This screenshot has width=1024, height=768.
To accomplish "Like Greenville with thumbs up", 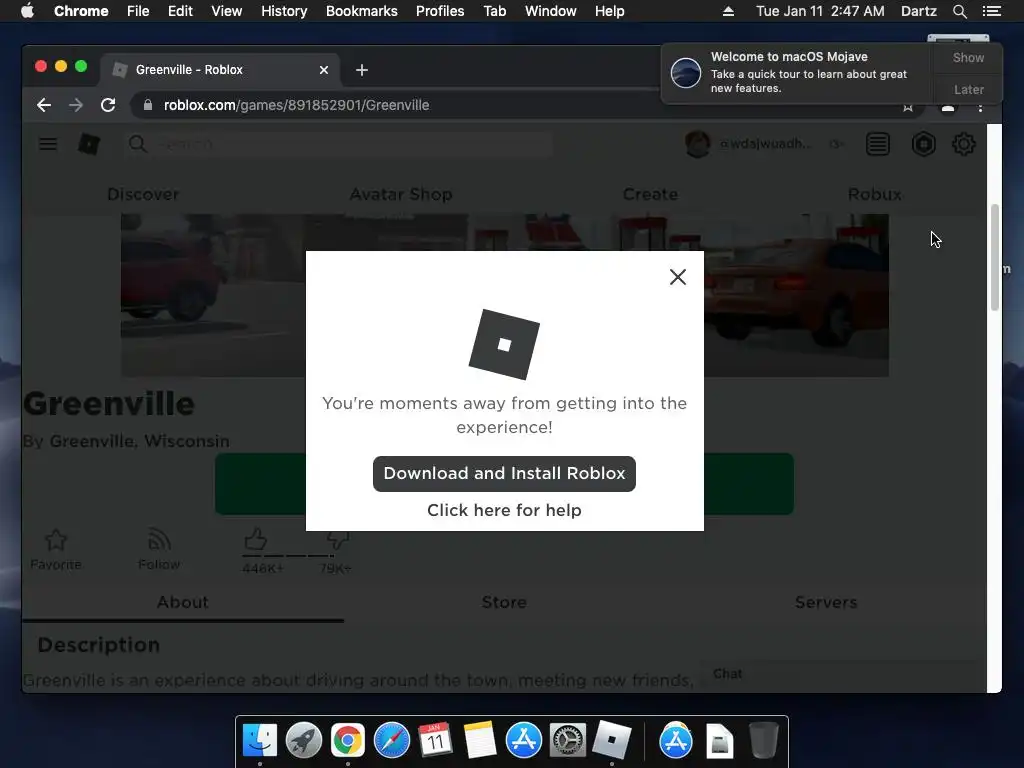I will (x=256, y=540).
